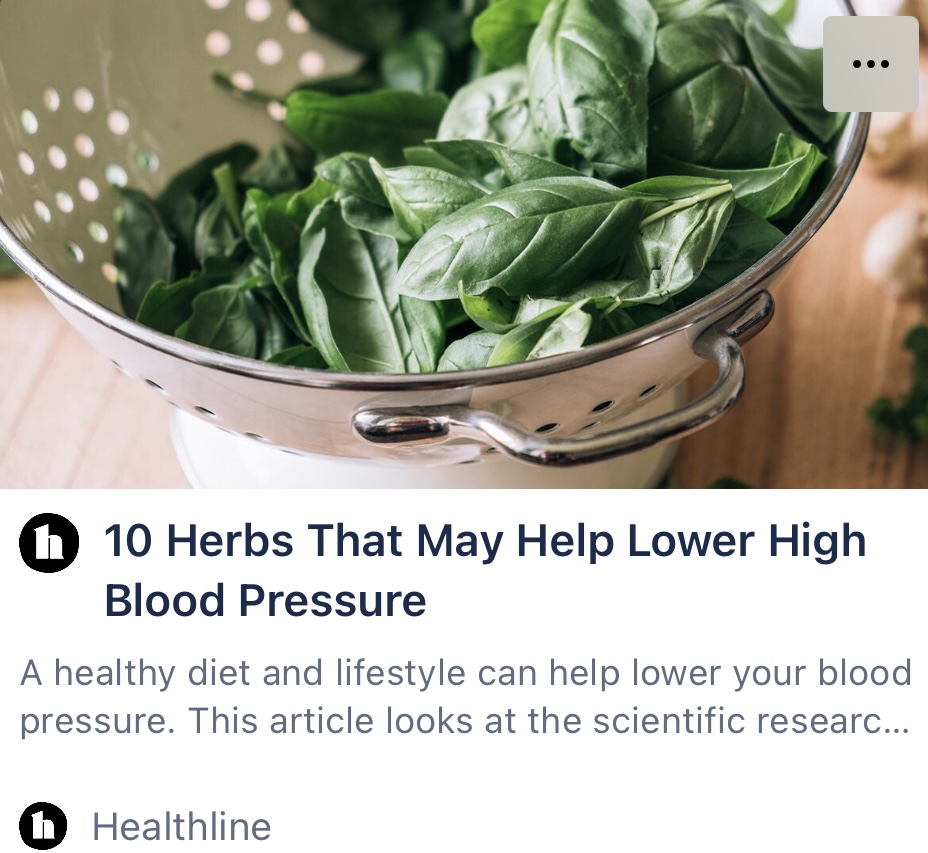Select the text 'Lower High' in the title
928x853 pixels.
[x=747, y=540]
